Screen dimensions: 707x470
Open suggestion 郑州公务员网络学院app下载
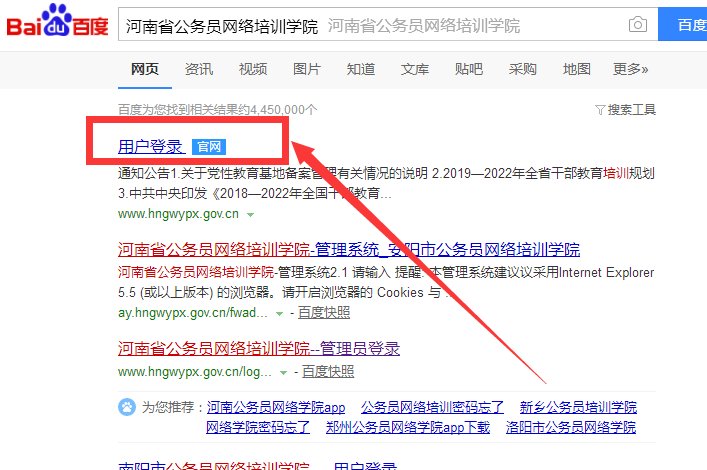click(x=408, y=427)
